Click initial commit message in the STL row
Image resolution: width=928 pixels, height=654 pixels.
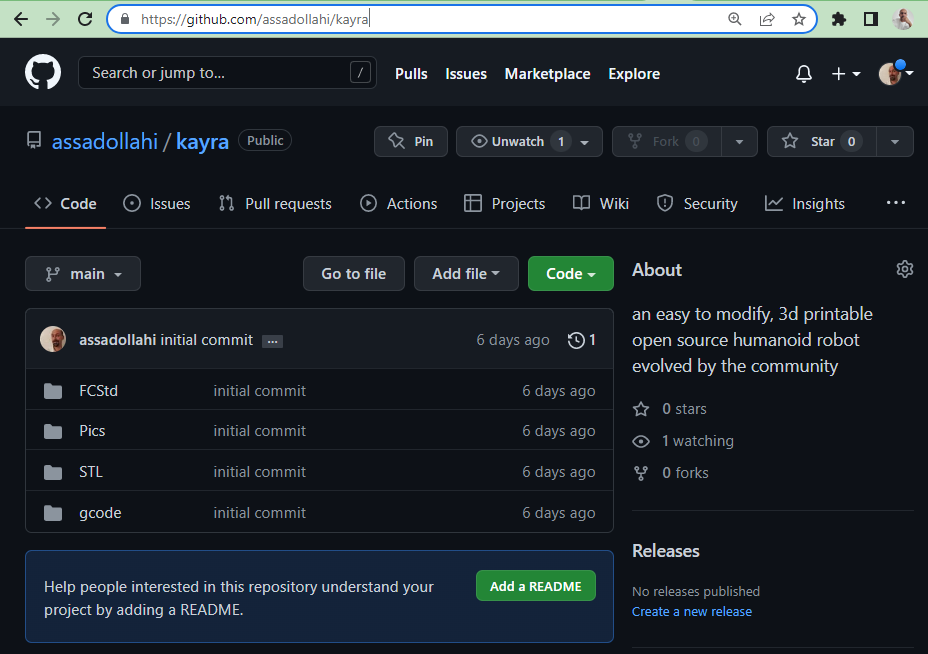260,472
